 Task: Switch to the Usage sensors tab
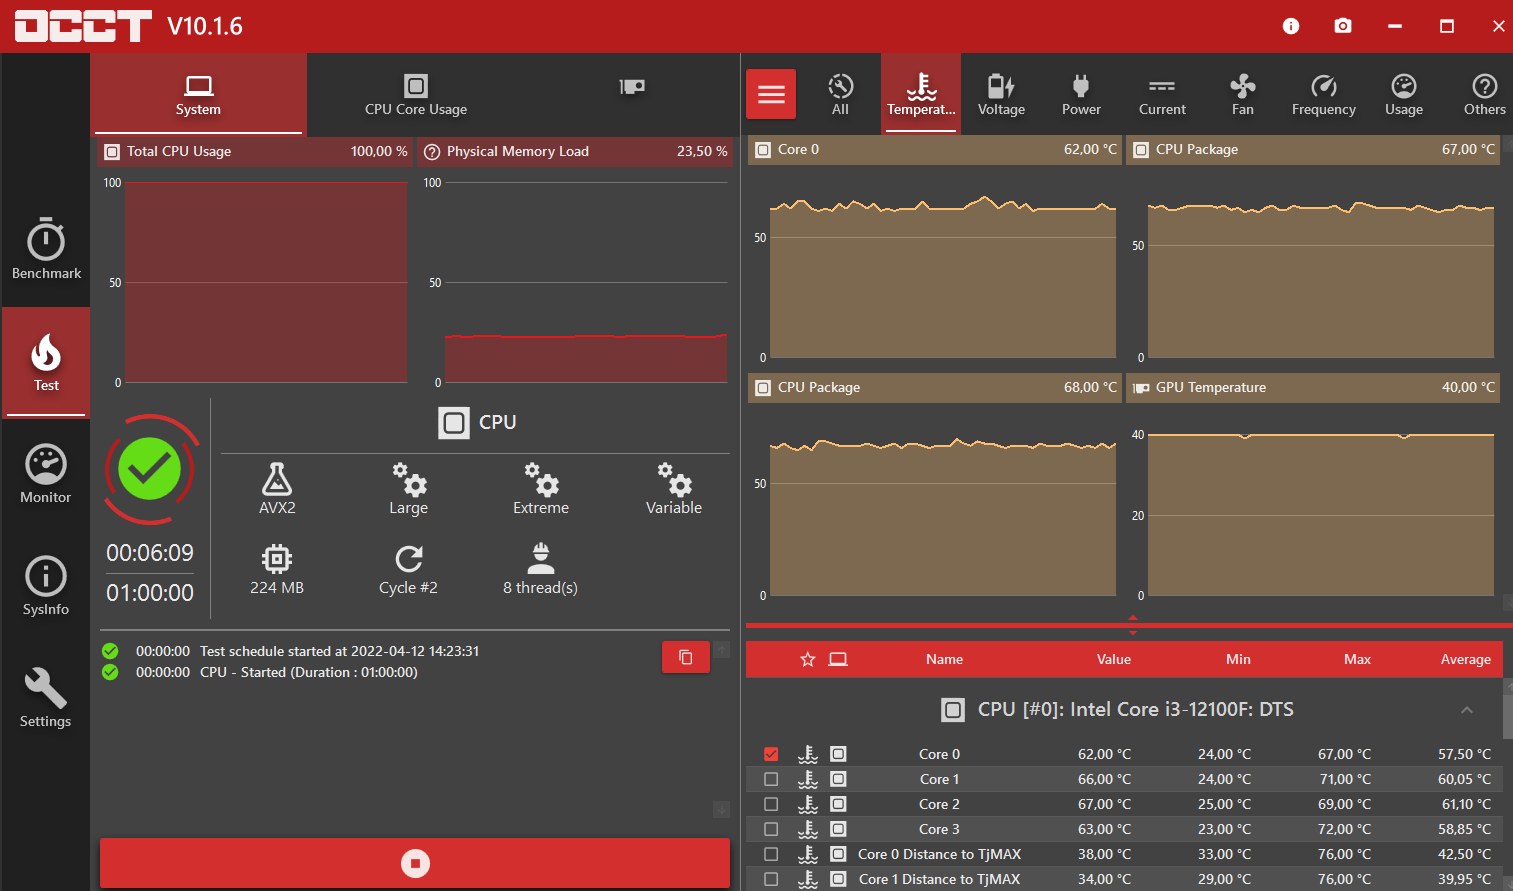[x=1404, y=94]
